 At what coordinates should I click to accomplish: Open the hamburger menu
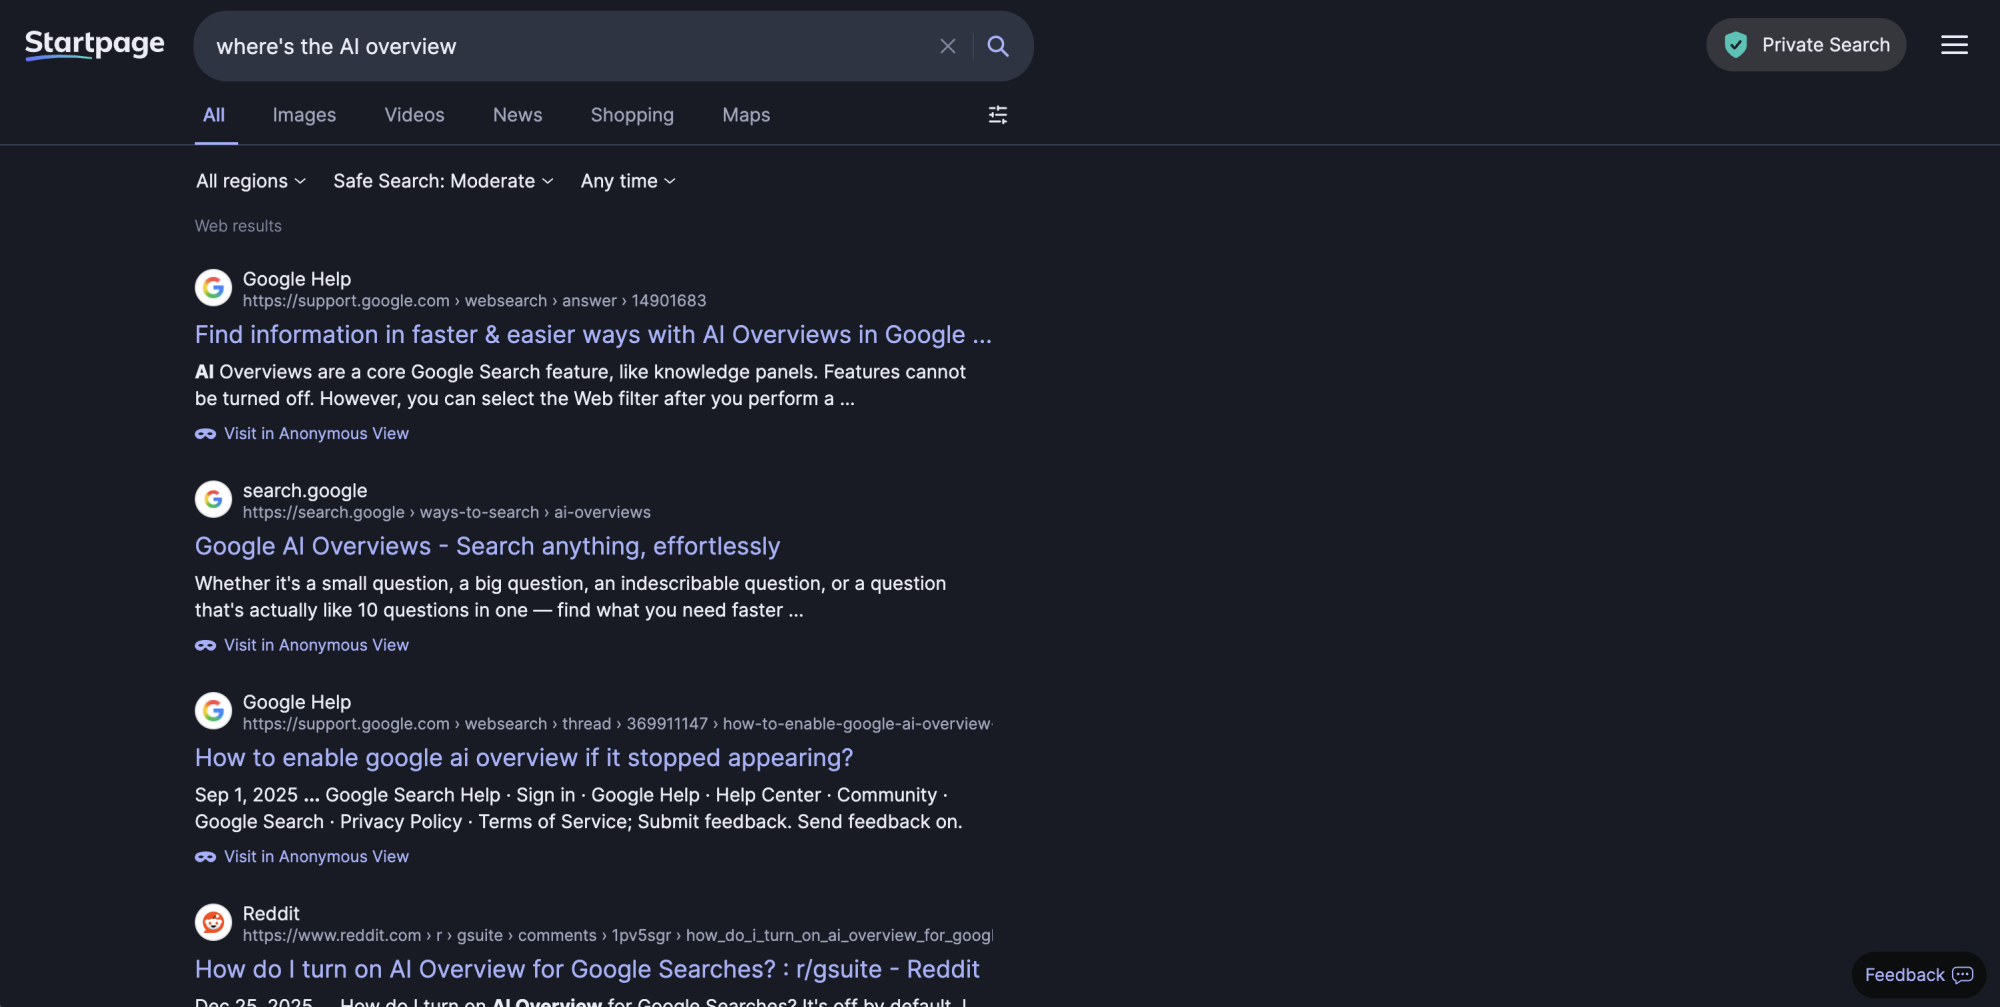tap(1954, 45)
